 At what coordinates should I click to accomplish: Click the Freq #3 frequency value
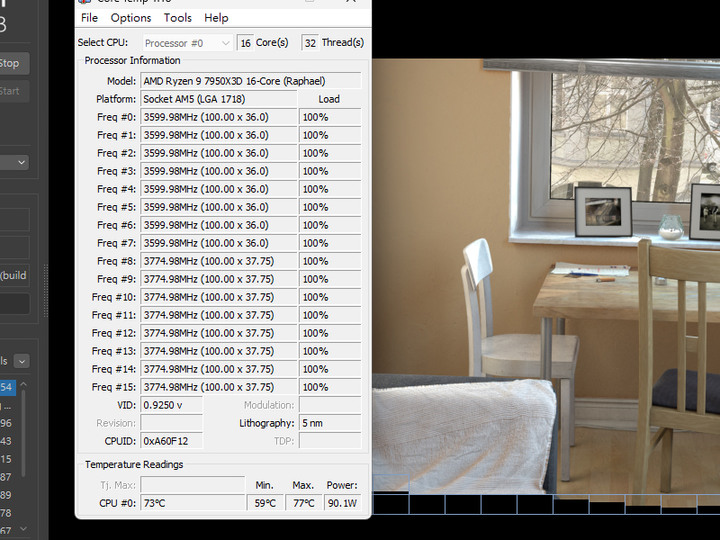tap(219, 171)
